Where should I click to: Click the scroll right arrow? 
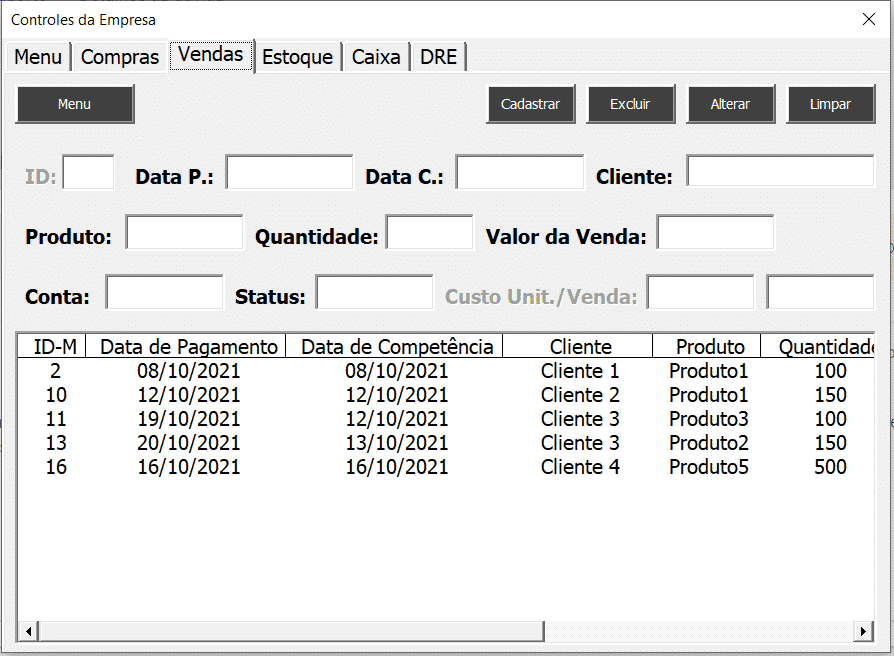click(863, 631)
